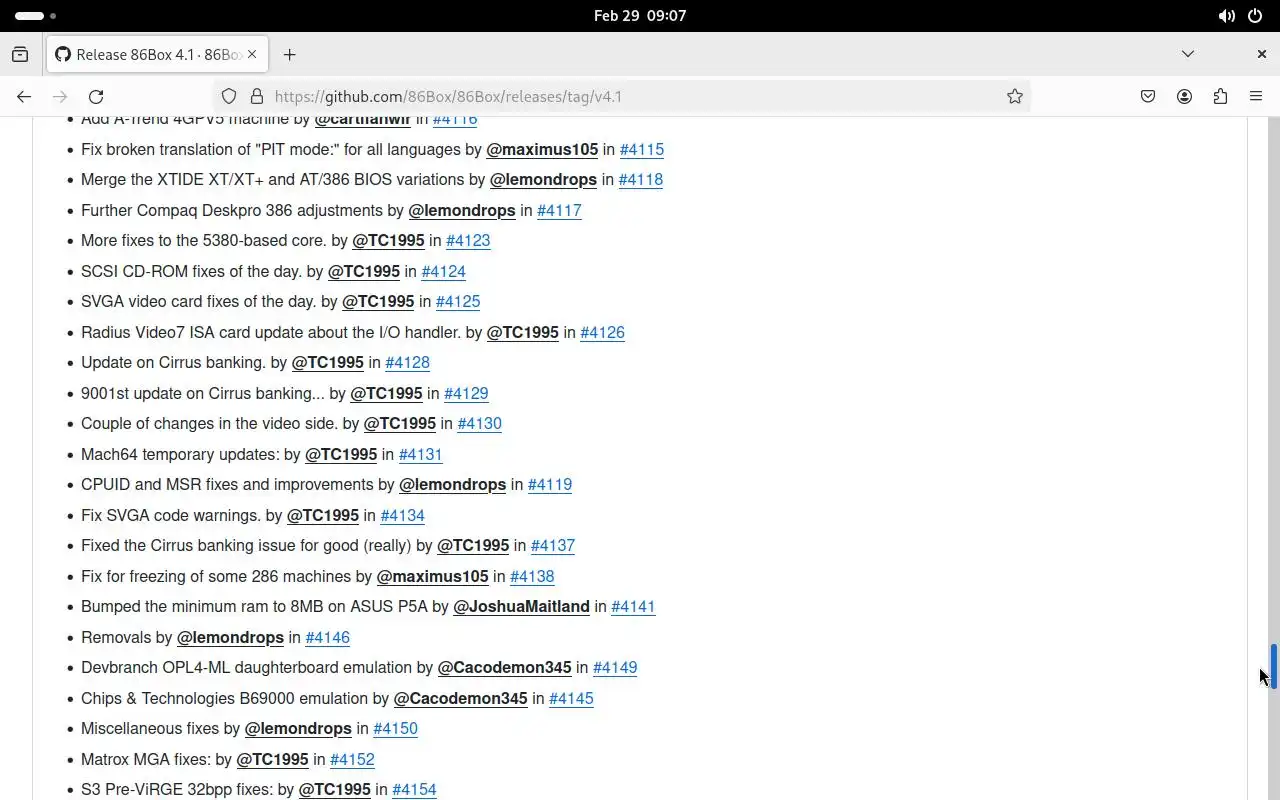Select the Release 86Box 4.1 tab

[x=156, y=54]
